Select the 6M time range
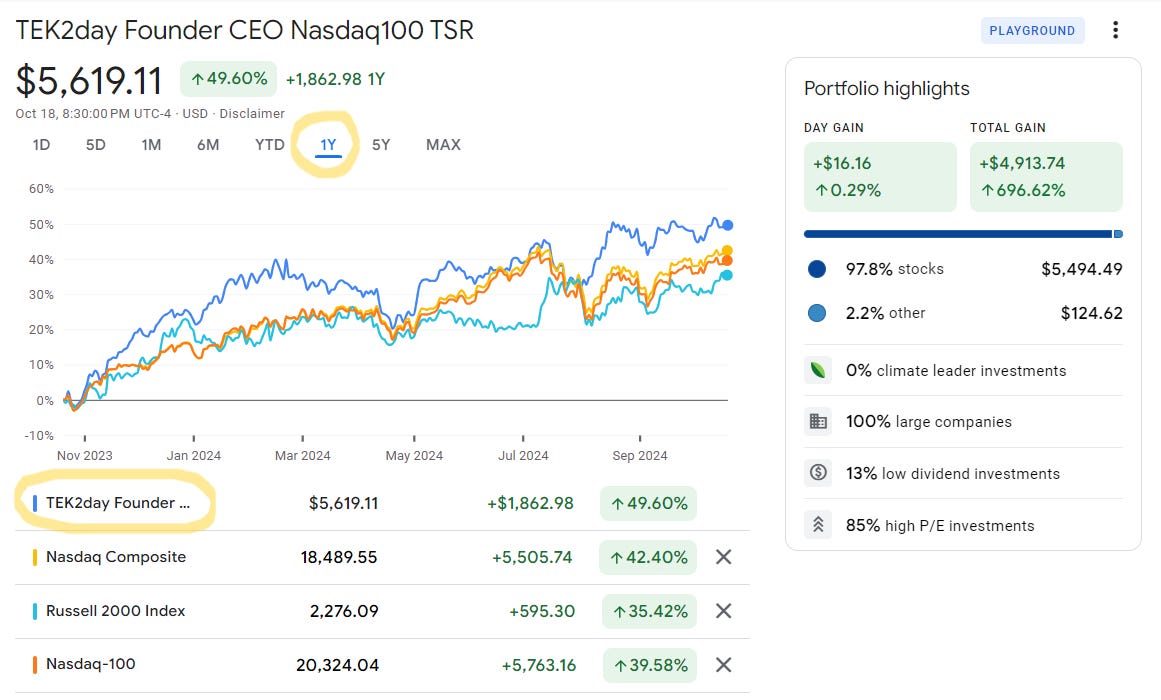Image resolution: width=1161 pixels, height=700 pixels. 208,145
